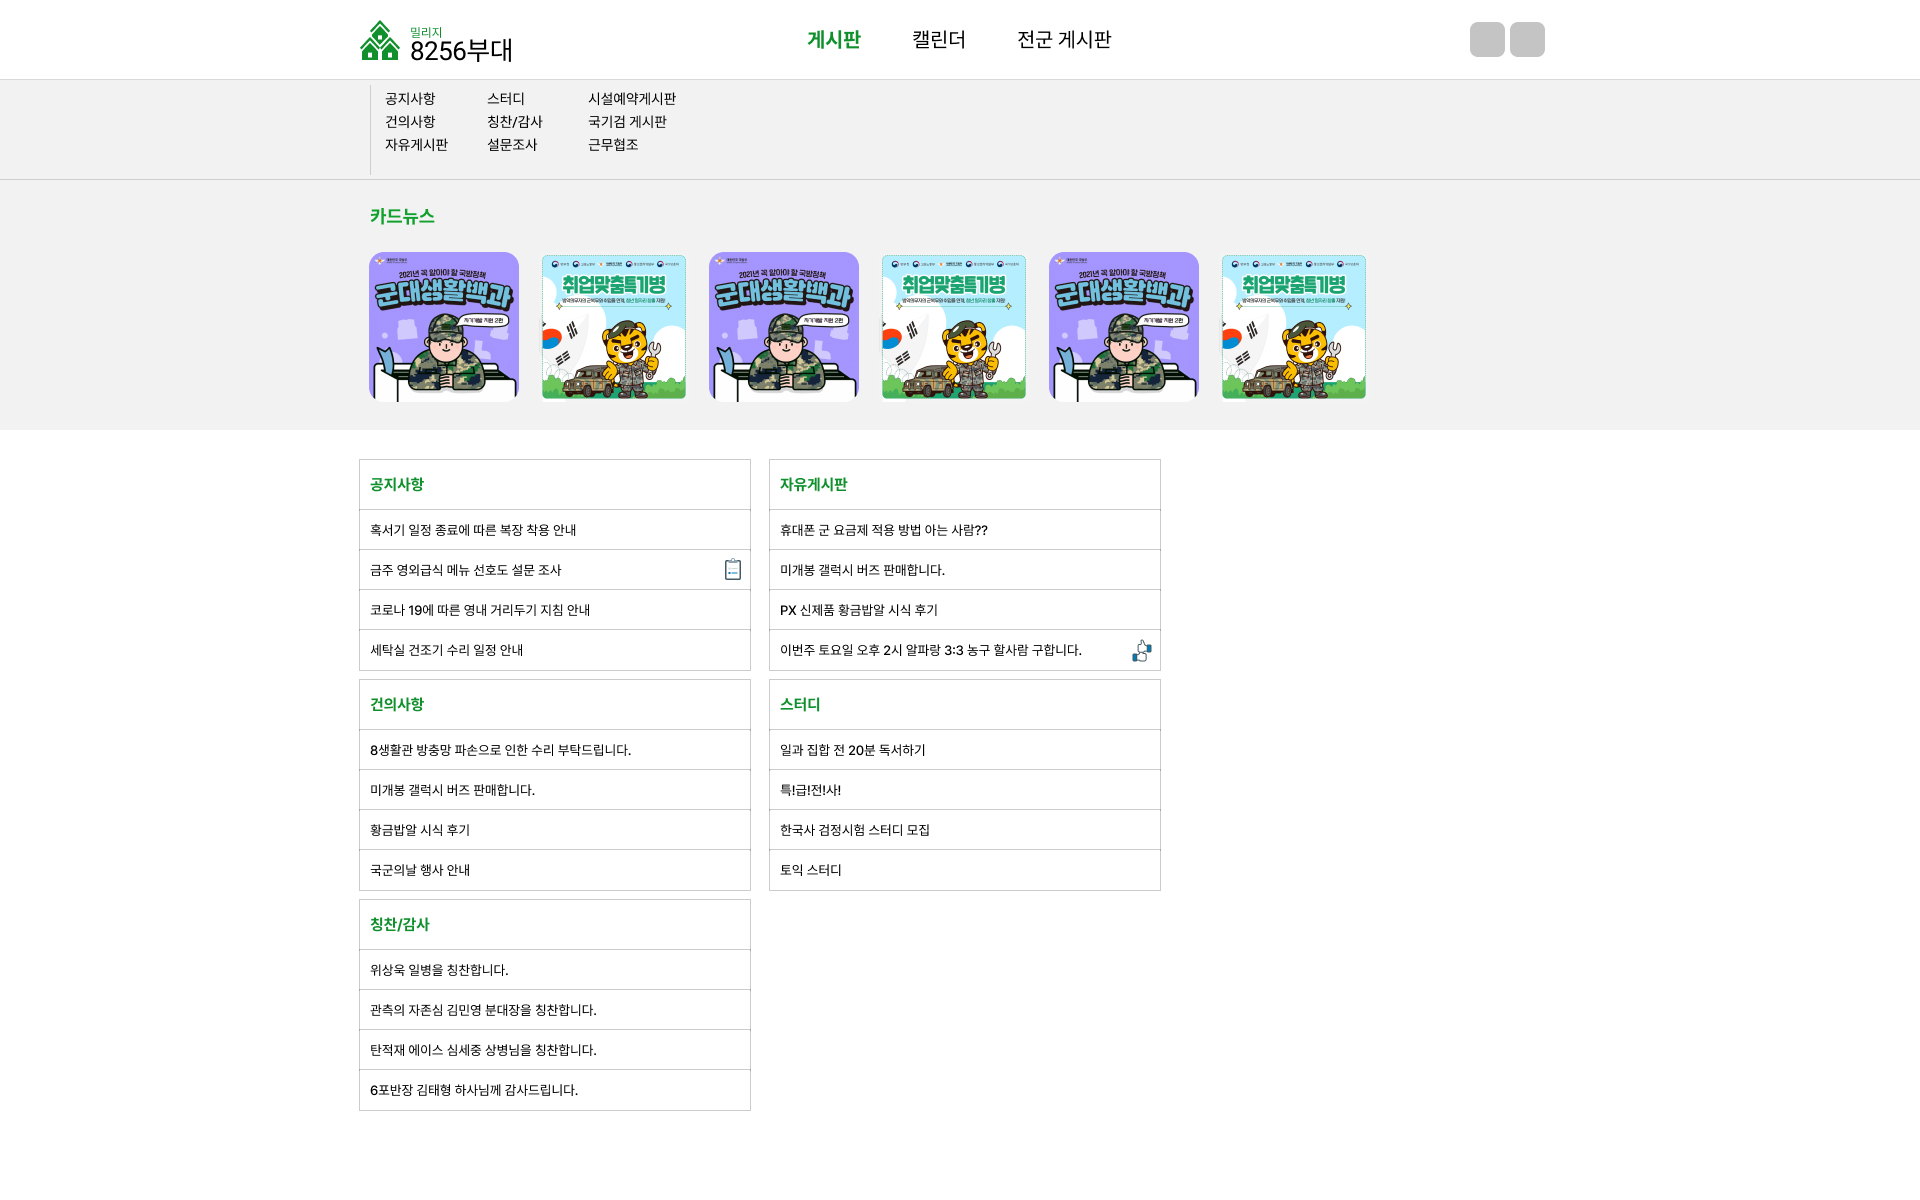This screenshot has height=1200, width=1920.
Task: Select 근무협조 in the submenu
Action: pos(613,145)
